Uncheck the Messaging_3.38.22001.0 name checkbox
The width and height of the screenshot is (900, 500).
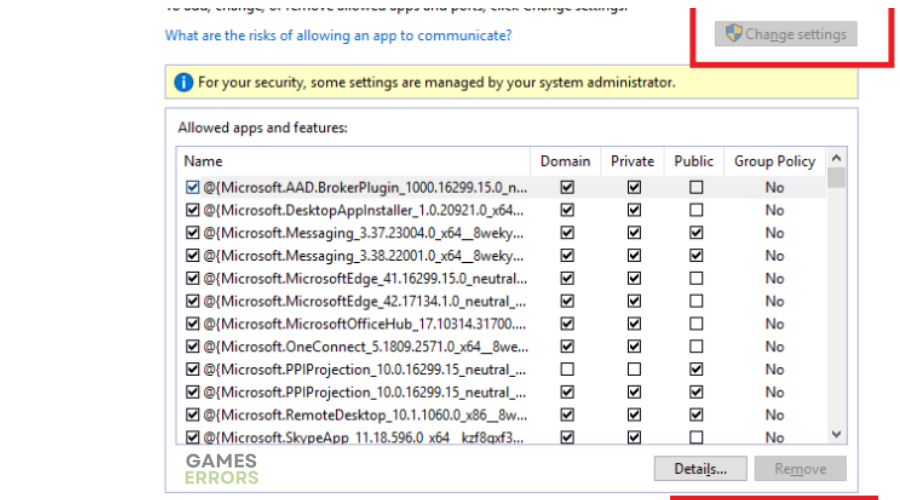(x=192, y=255)
